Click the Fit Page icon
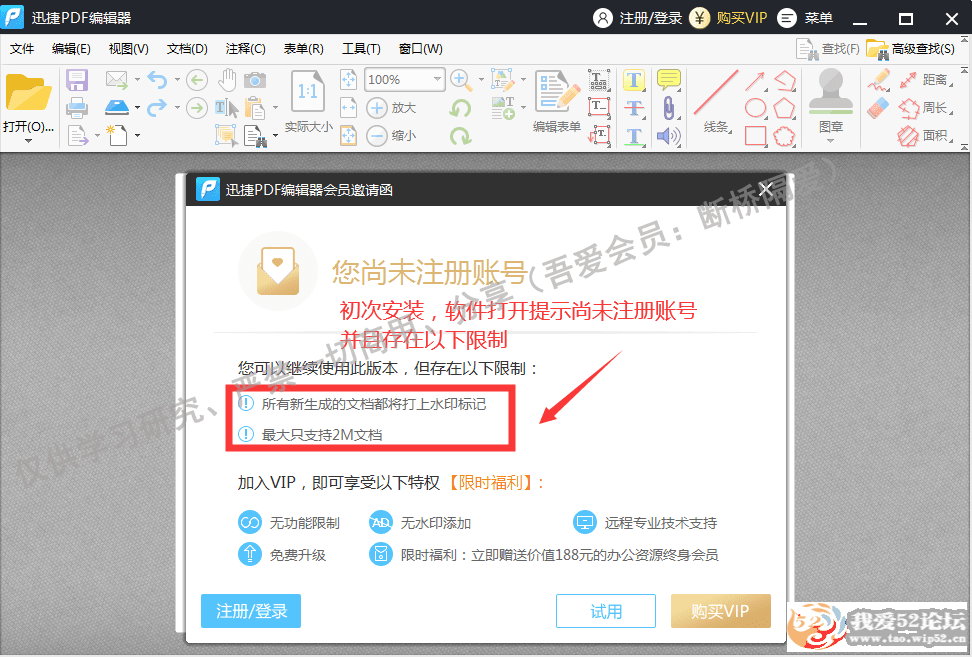Screen dimensions: 972x657 (x=348, y=80)
